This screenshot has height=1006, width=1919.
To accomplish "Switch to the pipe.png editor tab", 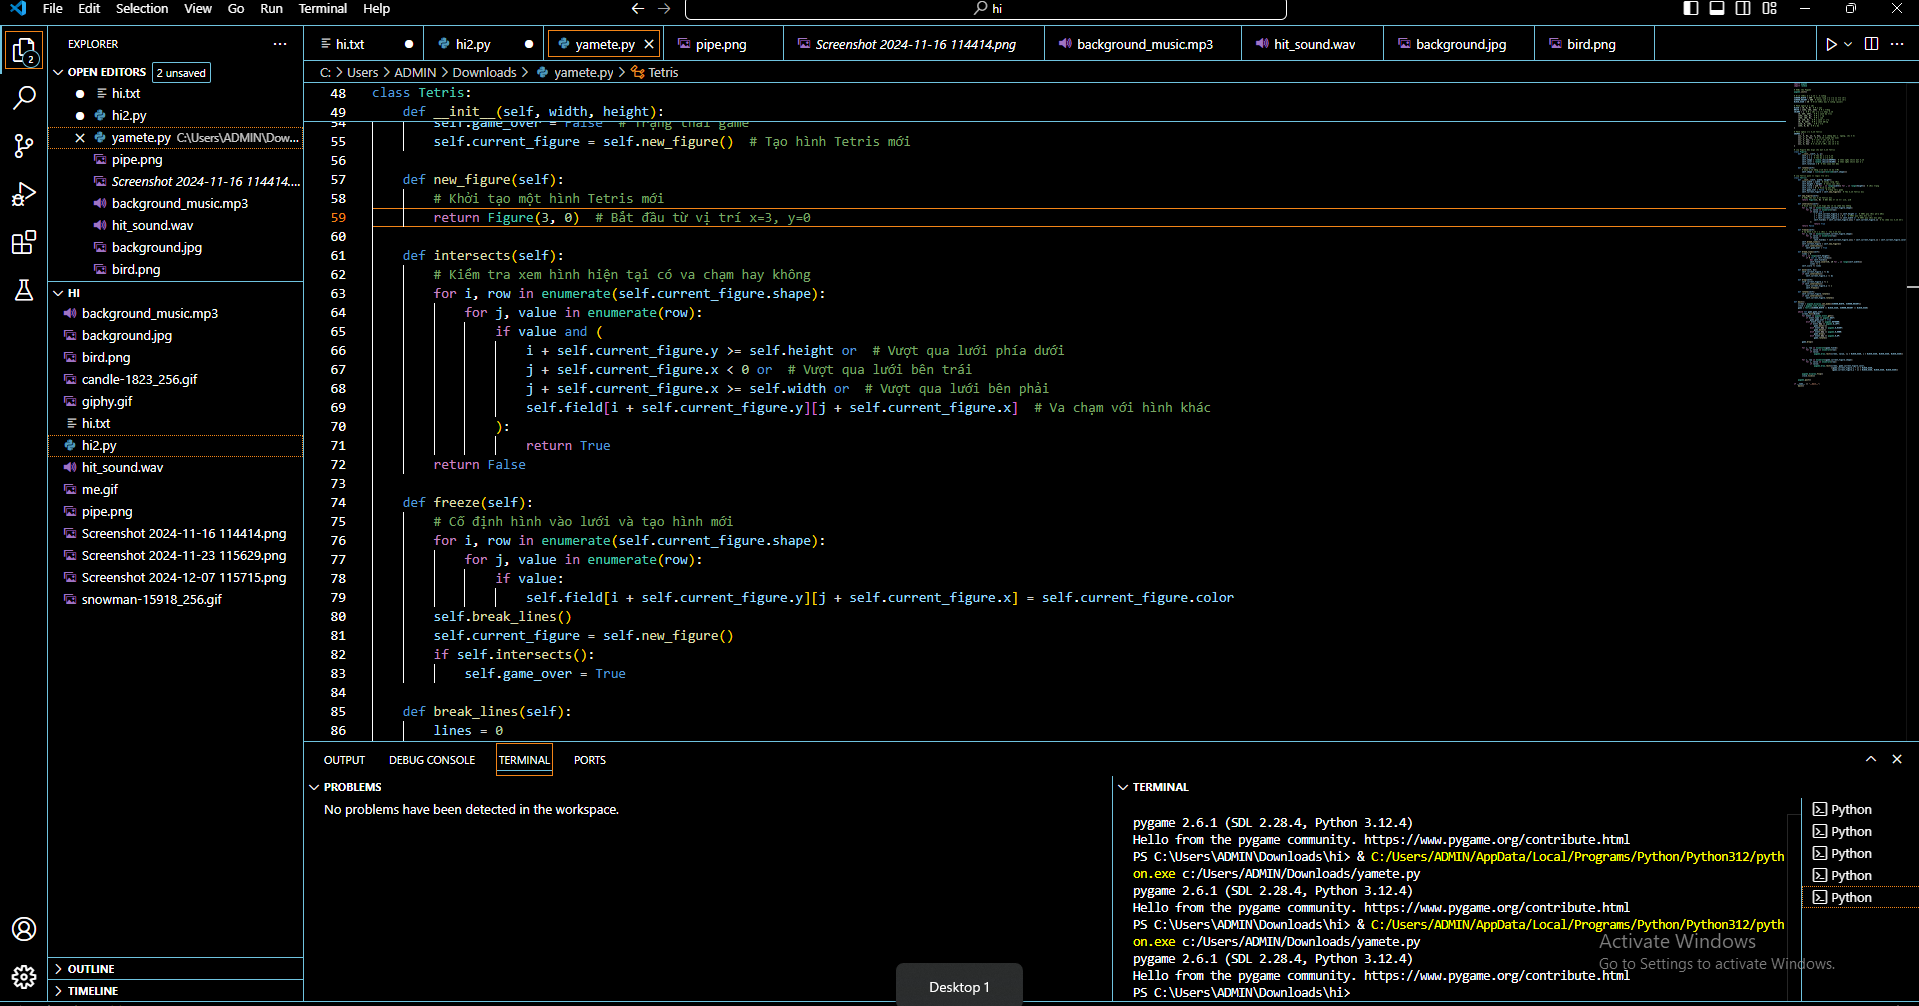I will click(x=722, y=44).
